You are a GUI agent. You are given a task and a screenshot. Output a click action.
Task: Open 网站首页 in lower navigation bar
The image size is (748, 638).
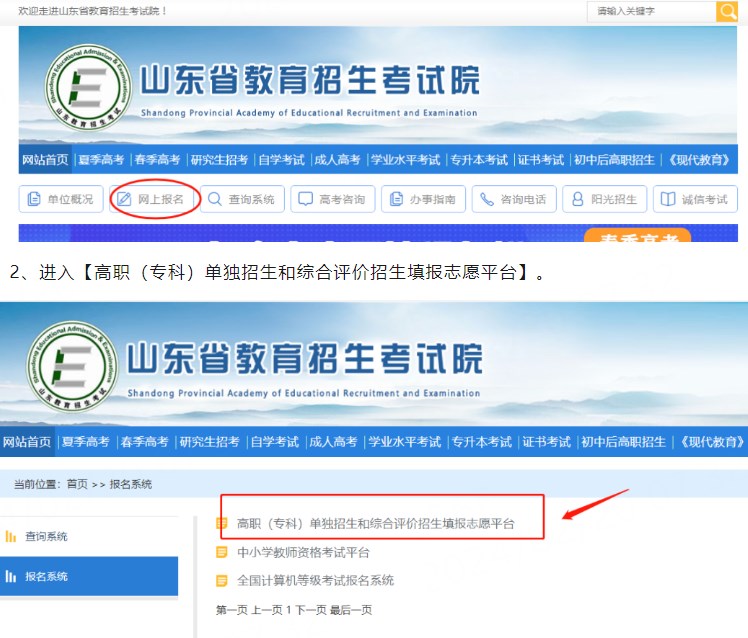[x=27, y=442]
